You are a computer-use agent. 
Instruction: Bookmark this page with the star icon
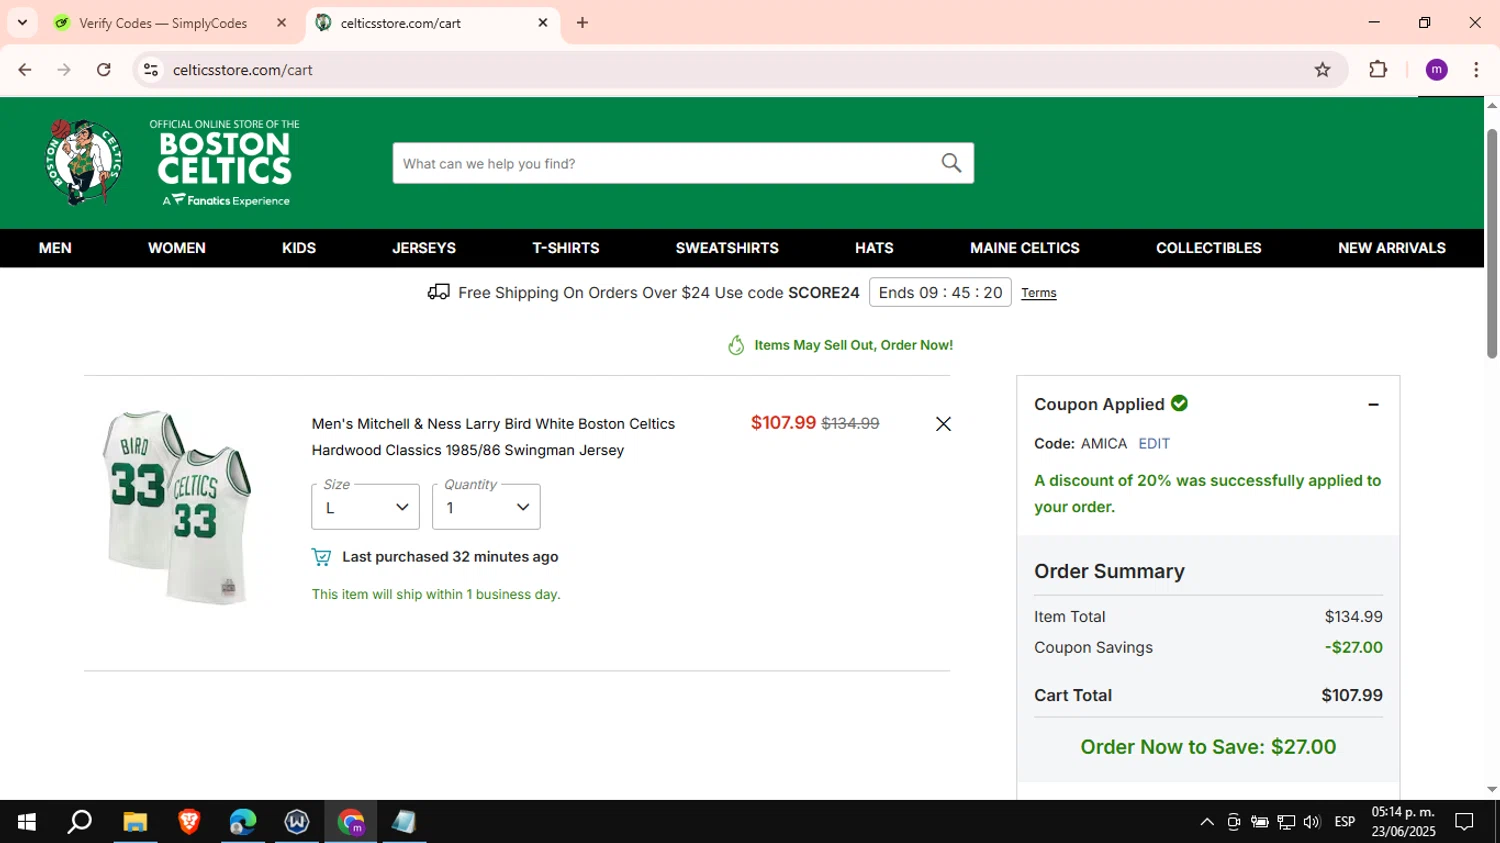tap(1322, 70)
